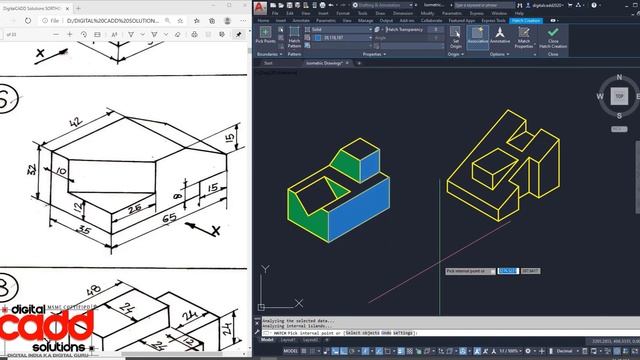Expand the Properties panel in the ribbon
The width and height of the screenshot is (640, 360).
(x=374, y=54)
